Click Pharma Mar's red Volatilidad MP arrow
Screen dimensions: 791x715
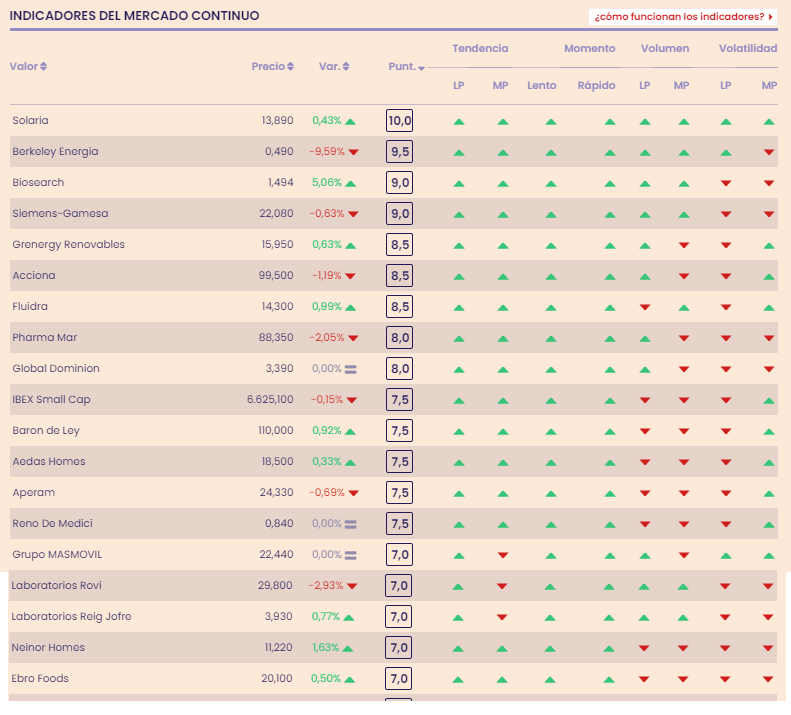pos(769,338)
